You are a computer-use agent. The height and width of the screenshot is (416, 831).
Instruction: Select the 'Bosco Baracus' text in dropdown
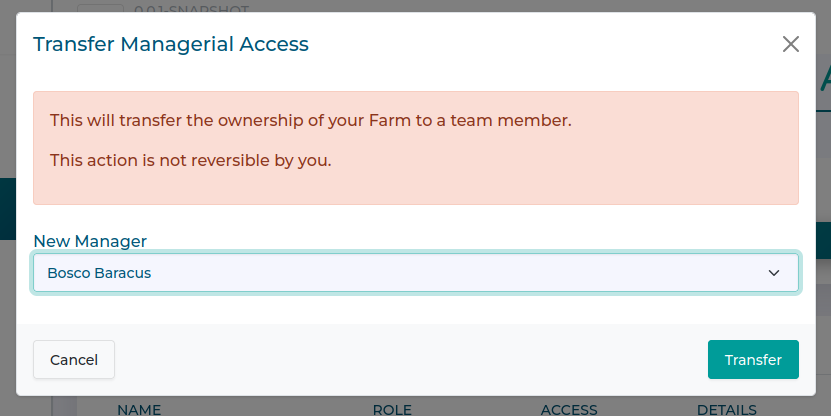pyautogui.click(x=99, y=272)
